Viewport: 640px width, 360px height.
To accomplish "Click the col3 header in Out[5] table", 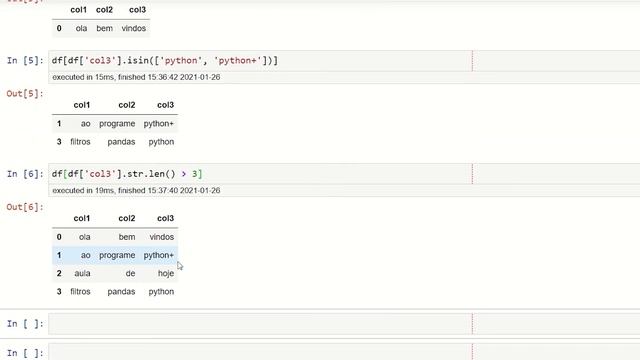I will pos(165,105).
